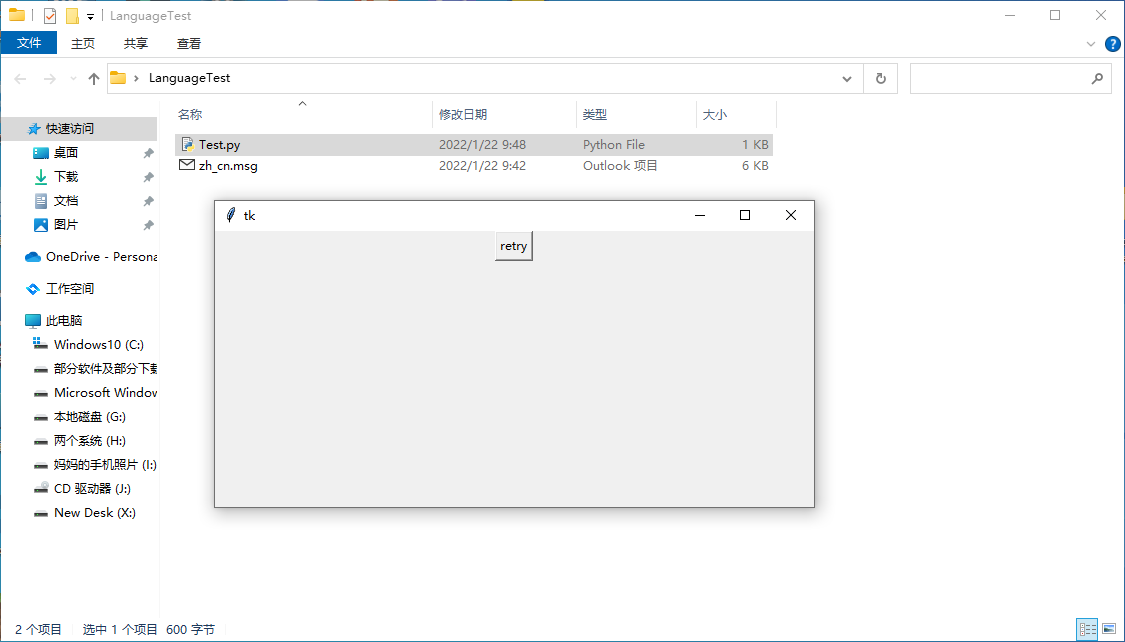Open 图片 folder in quick access

[x=65, y=225]
